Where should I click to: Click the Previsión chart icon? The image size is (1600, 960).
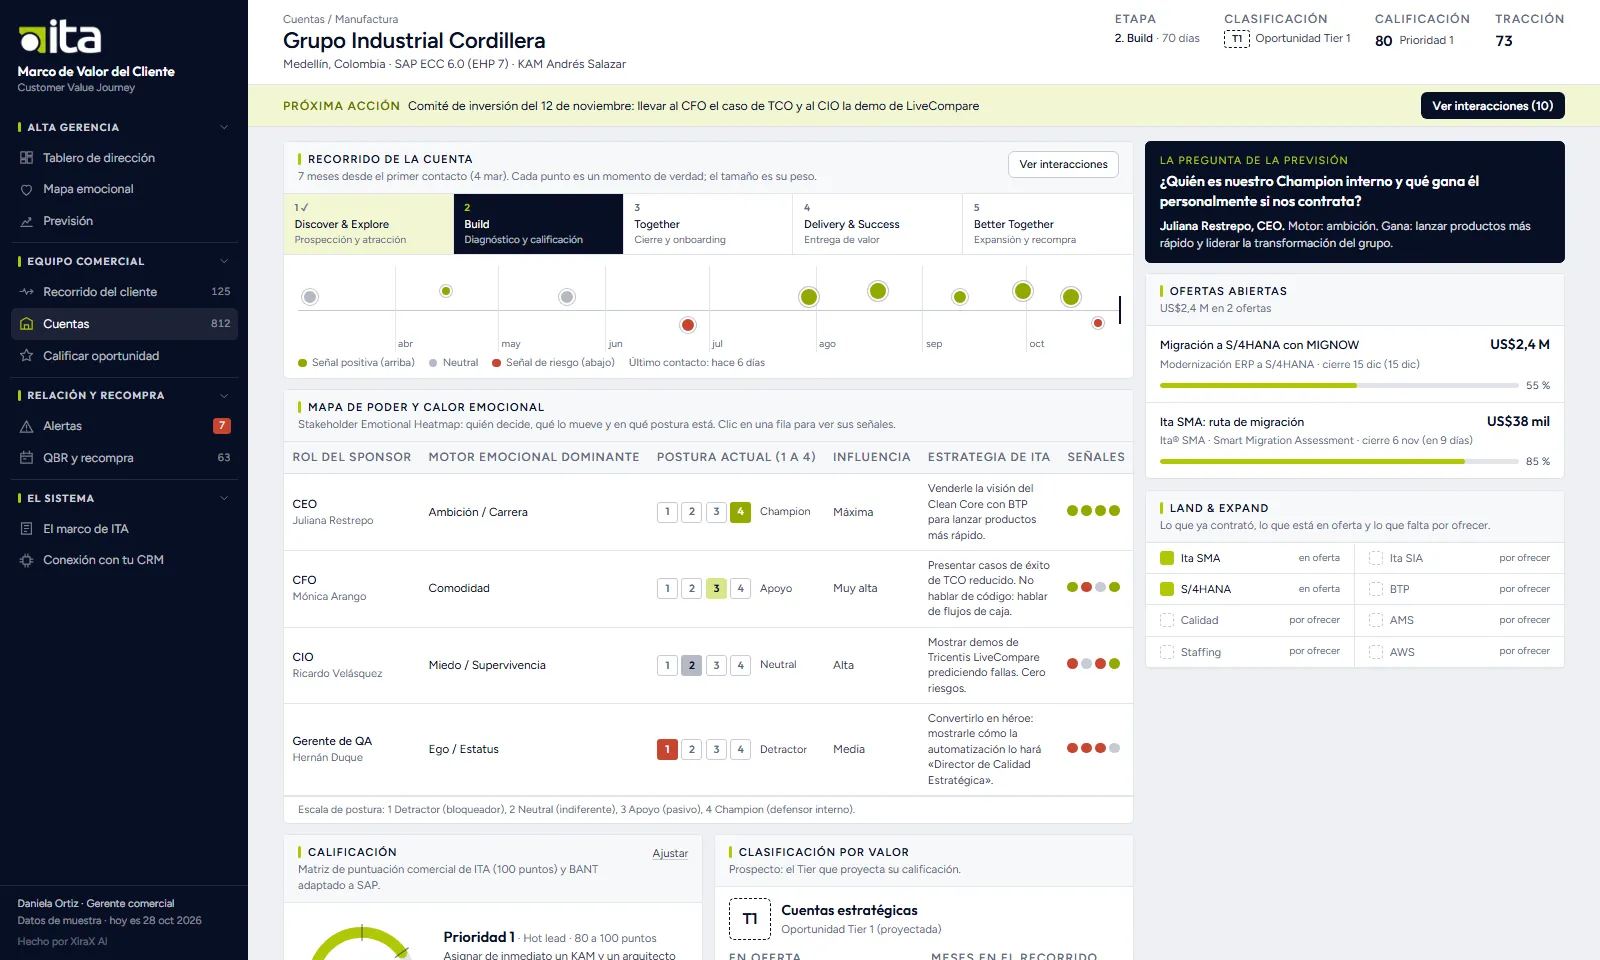(27, 221)
